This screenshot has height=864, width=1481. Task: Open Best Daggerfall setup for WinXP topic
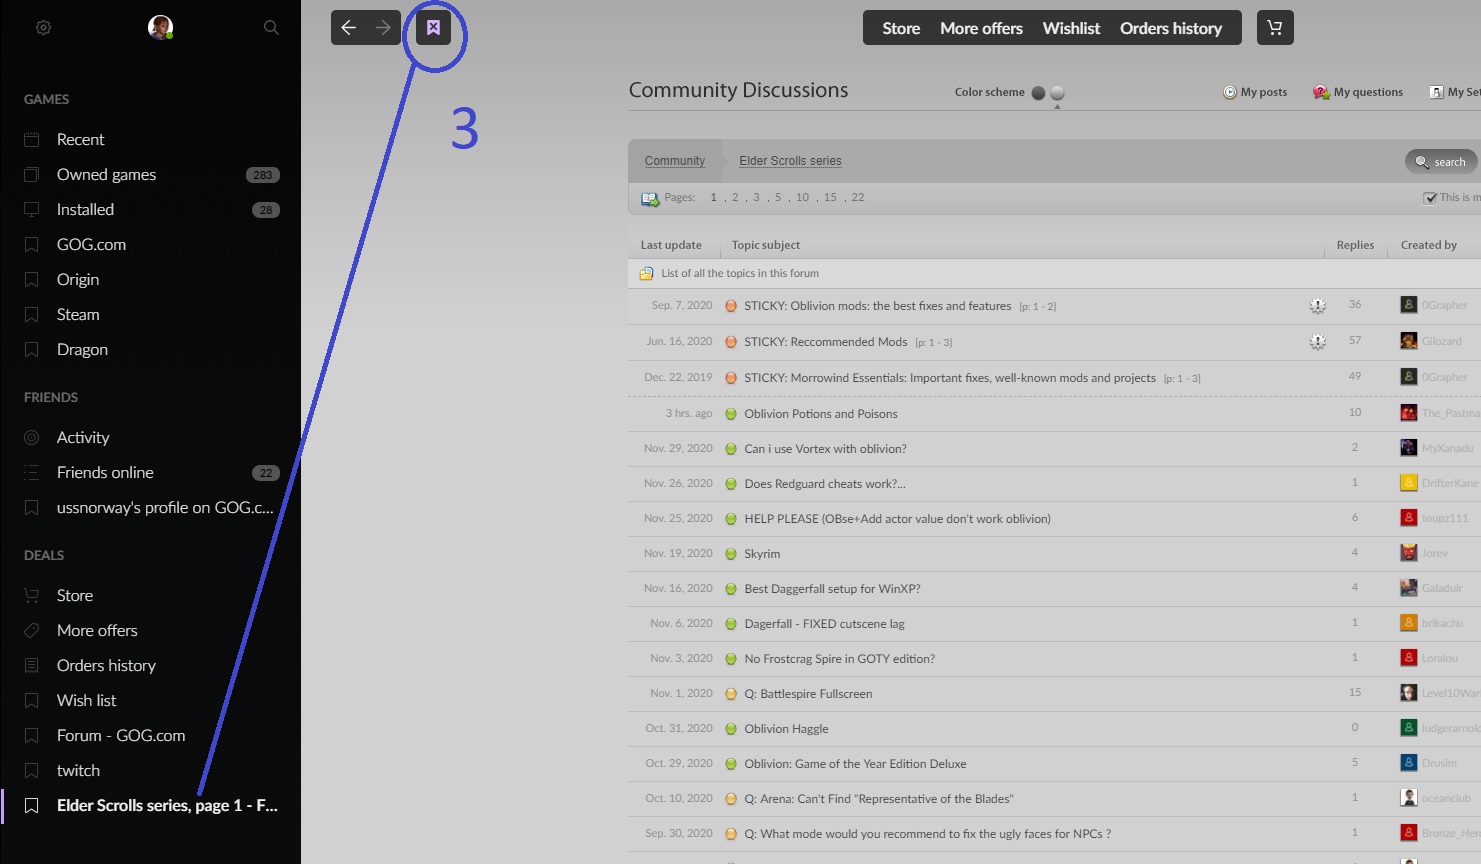832,589
